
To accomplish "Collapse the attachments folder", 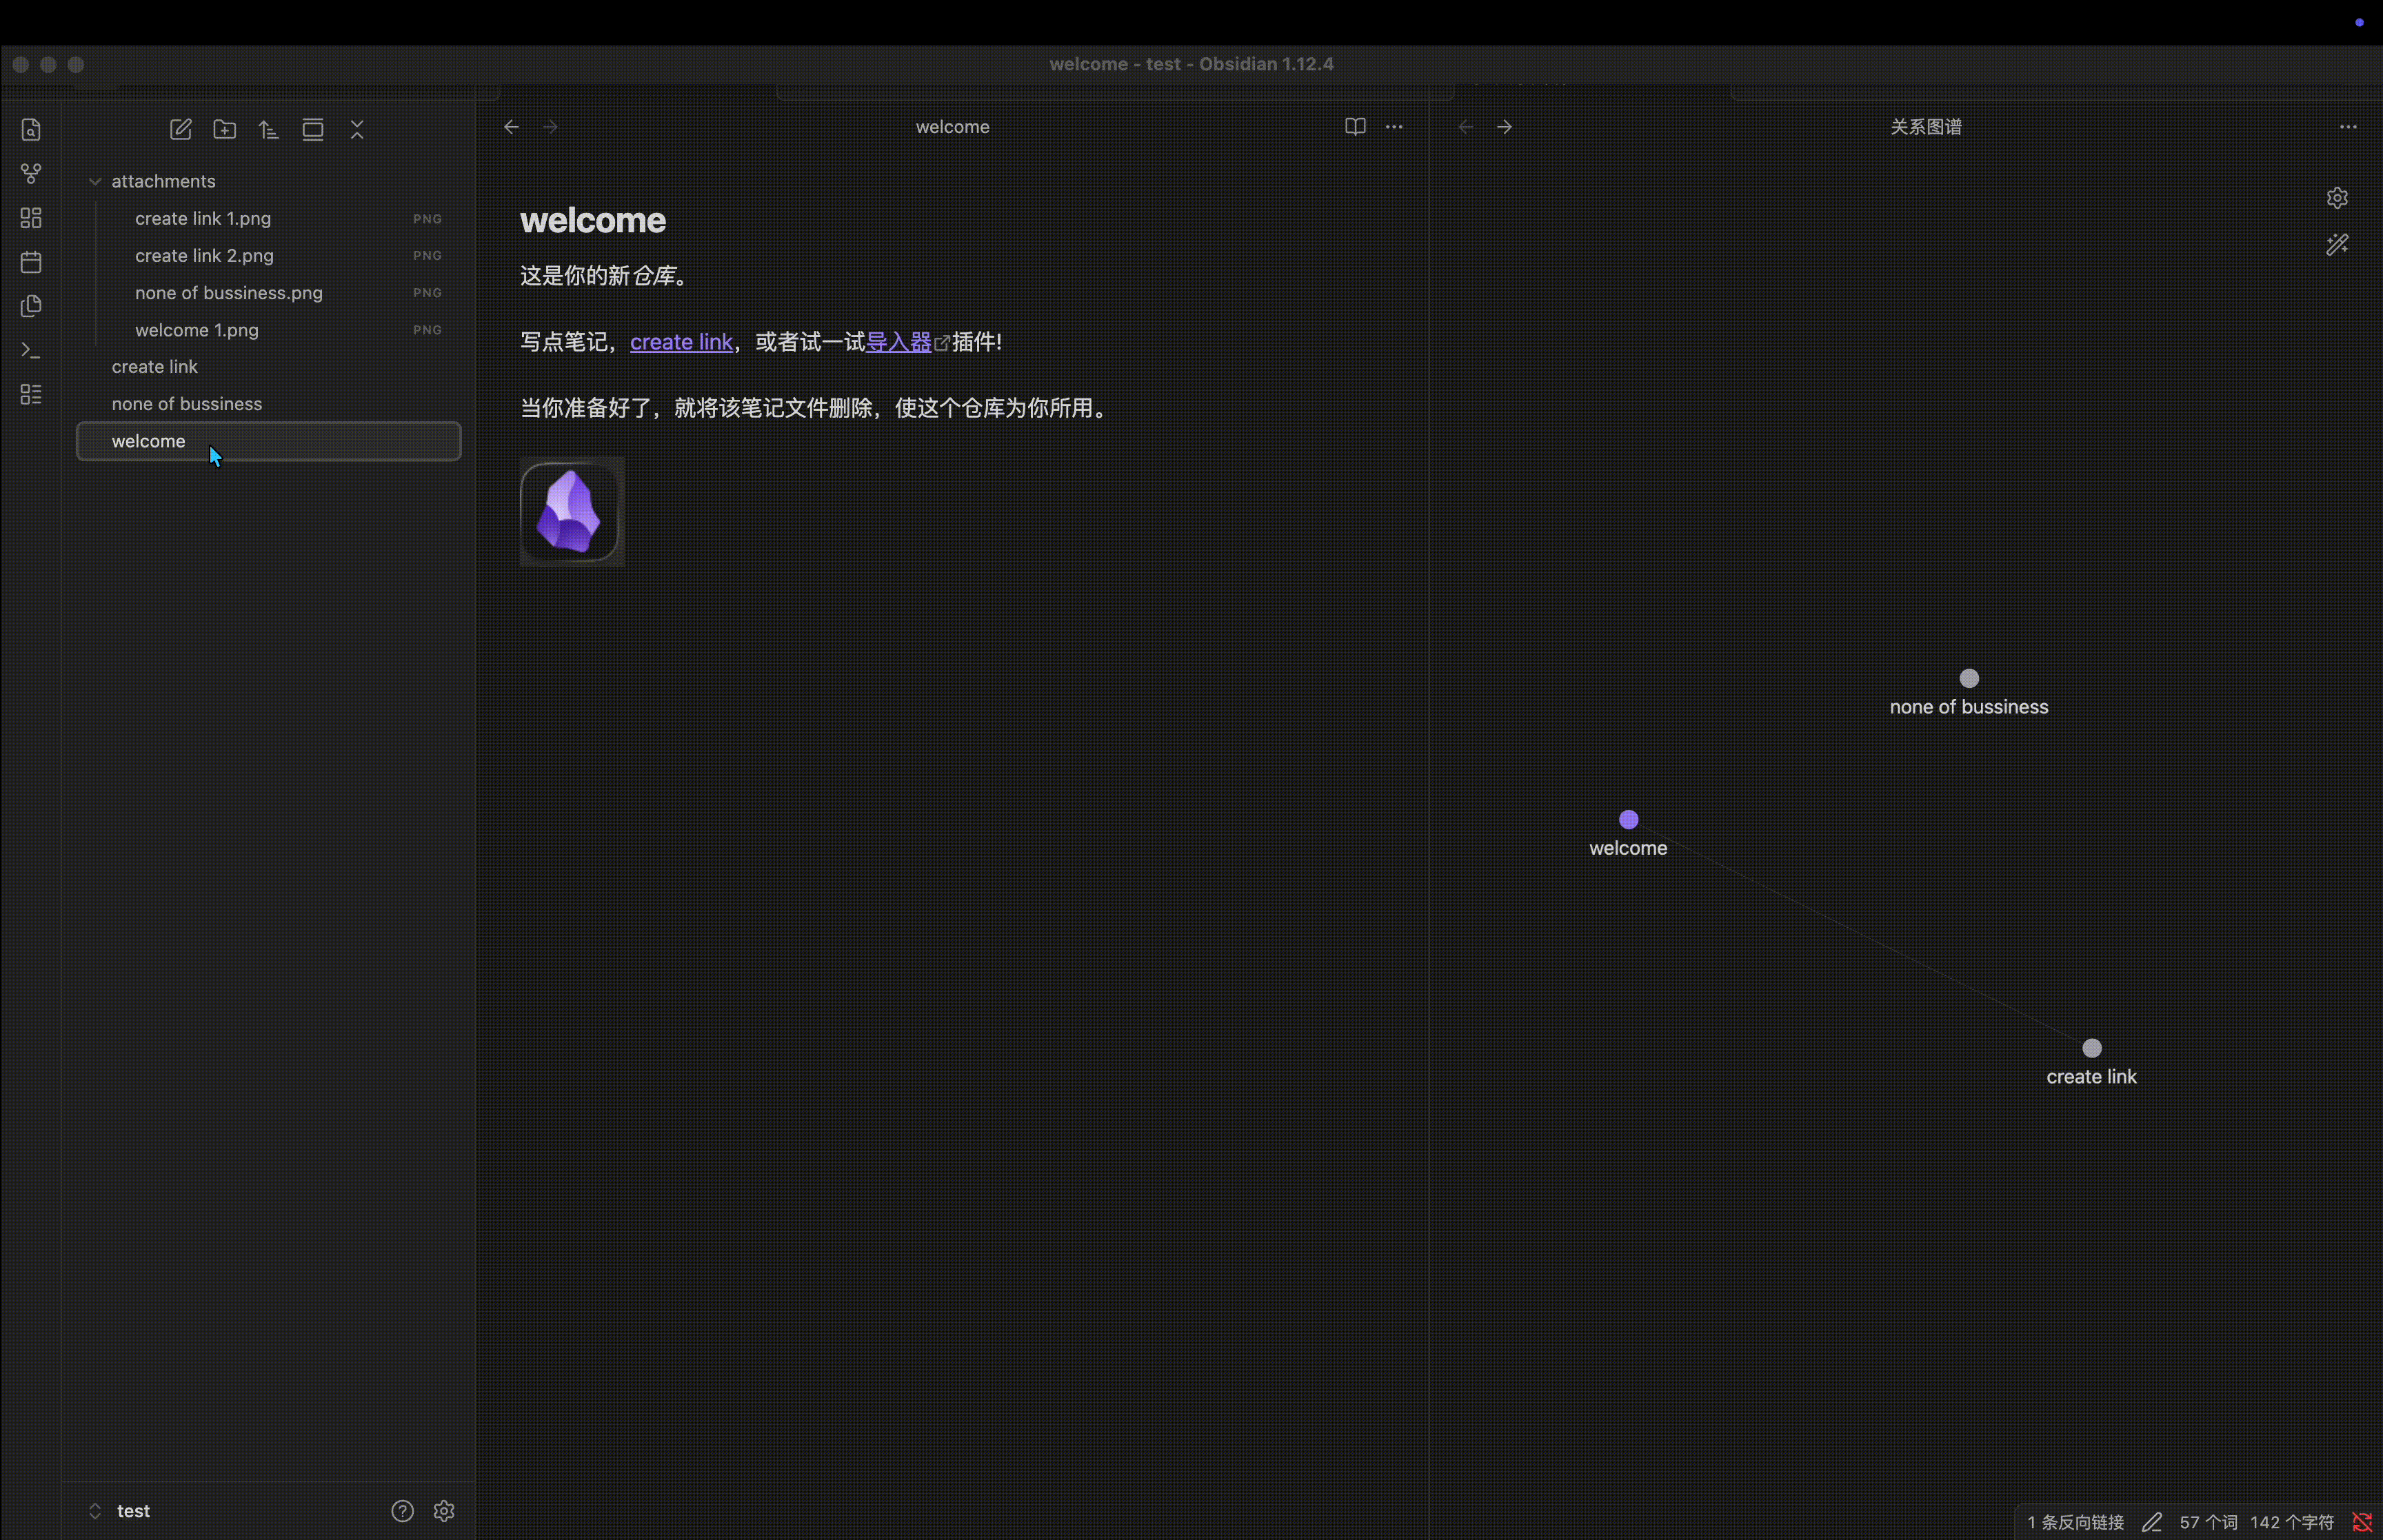I will pyautogui.click(x=95, y=181).
